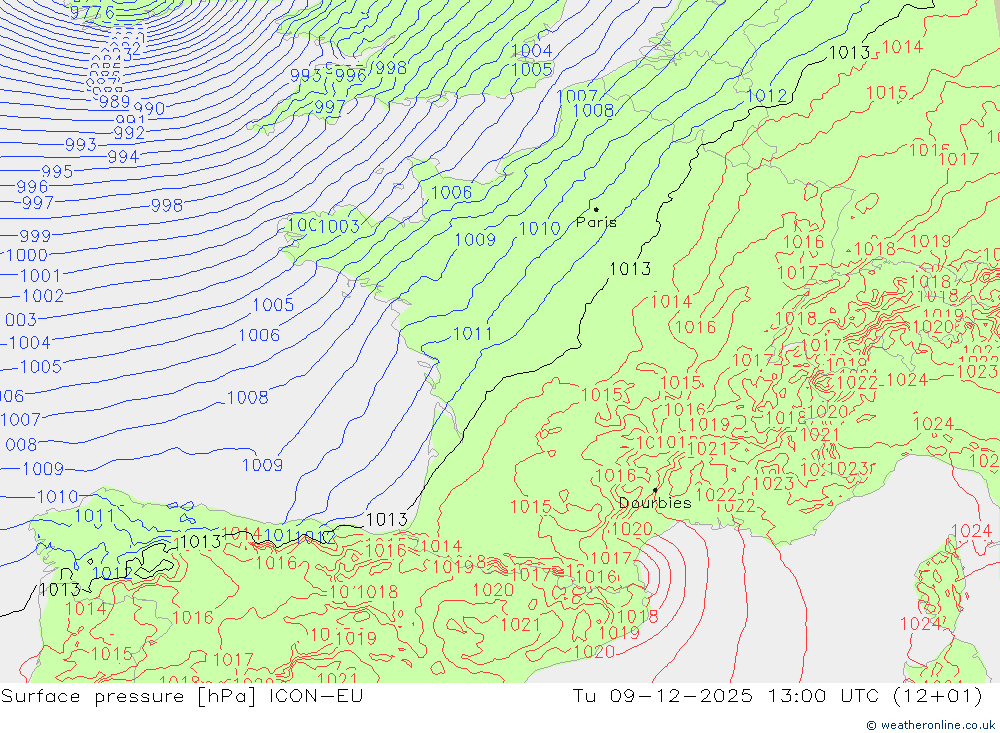Click the blue 1000 isobar label
The width and height of the screenshot is (1000, 733).
[27, 255]
